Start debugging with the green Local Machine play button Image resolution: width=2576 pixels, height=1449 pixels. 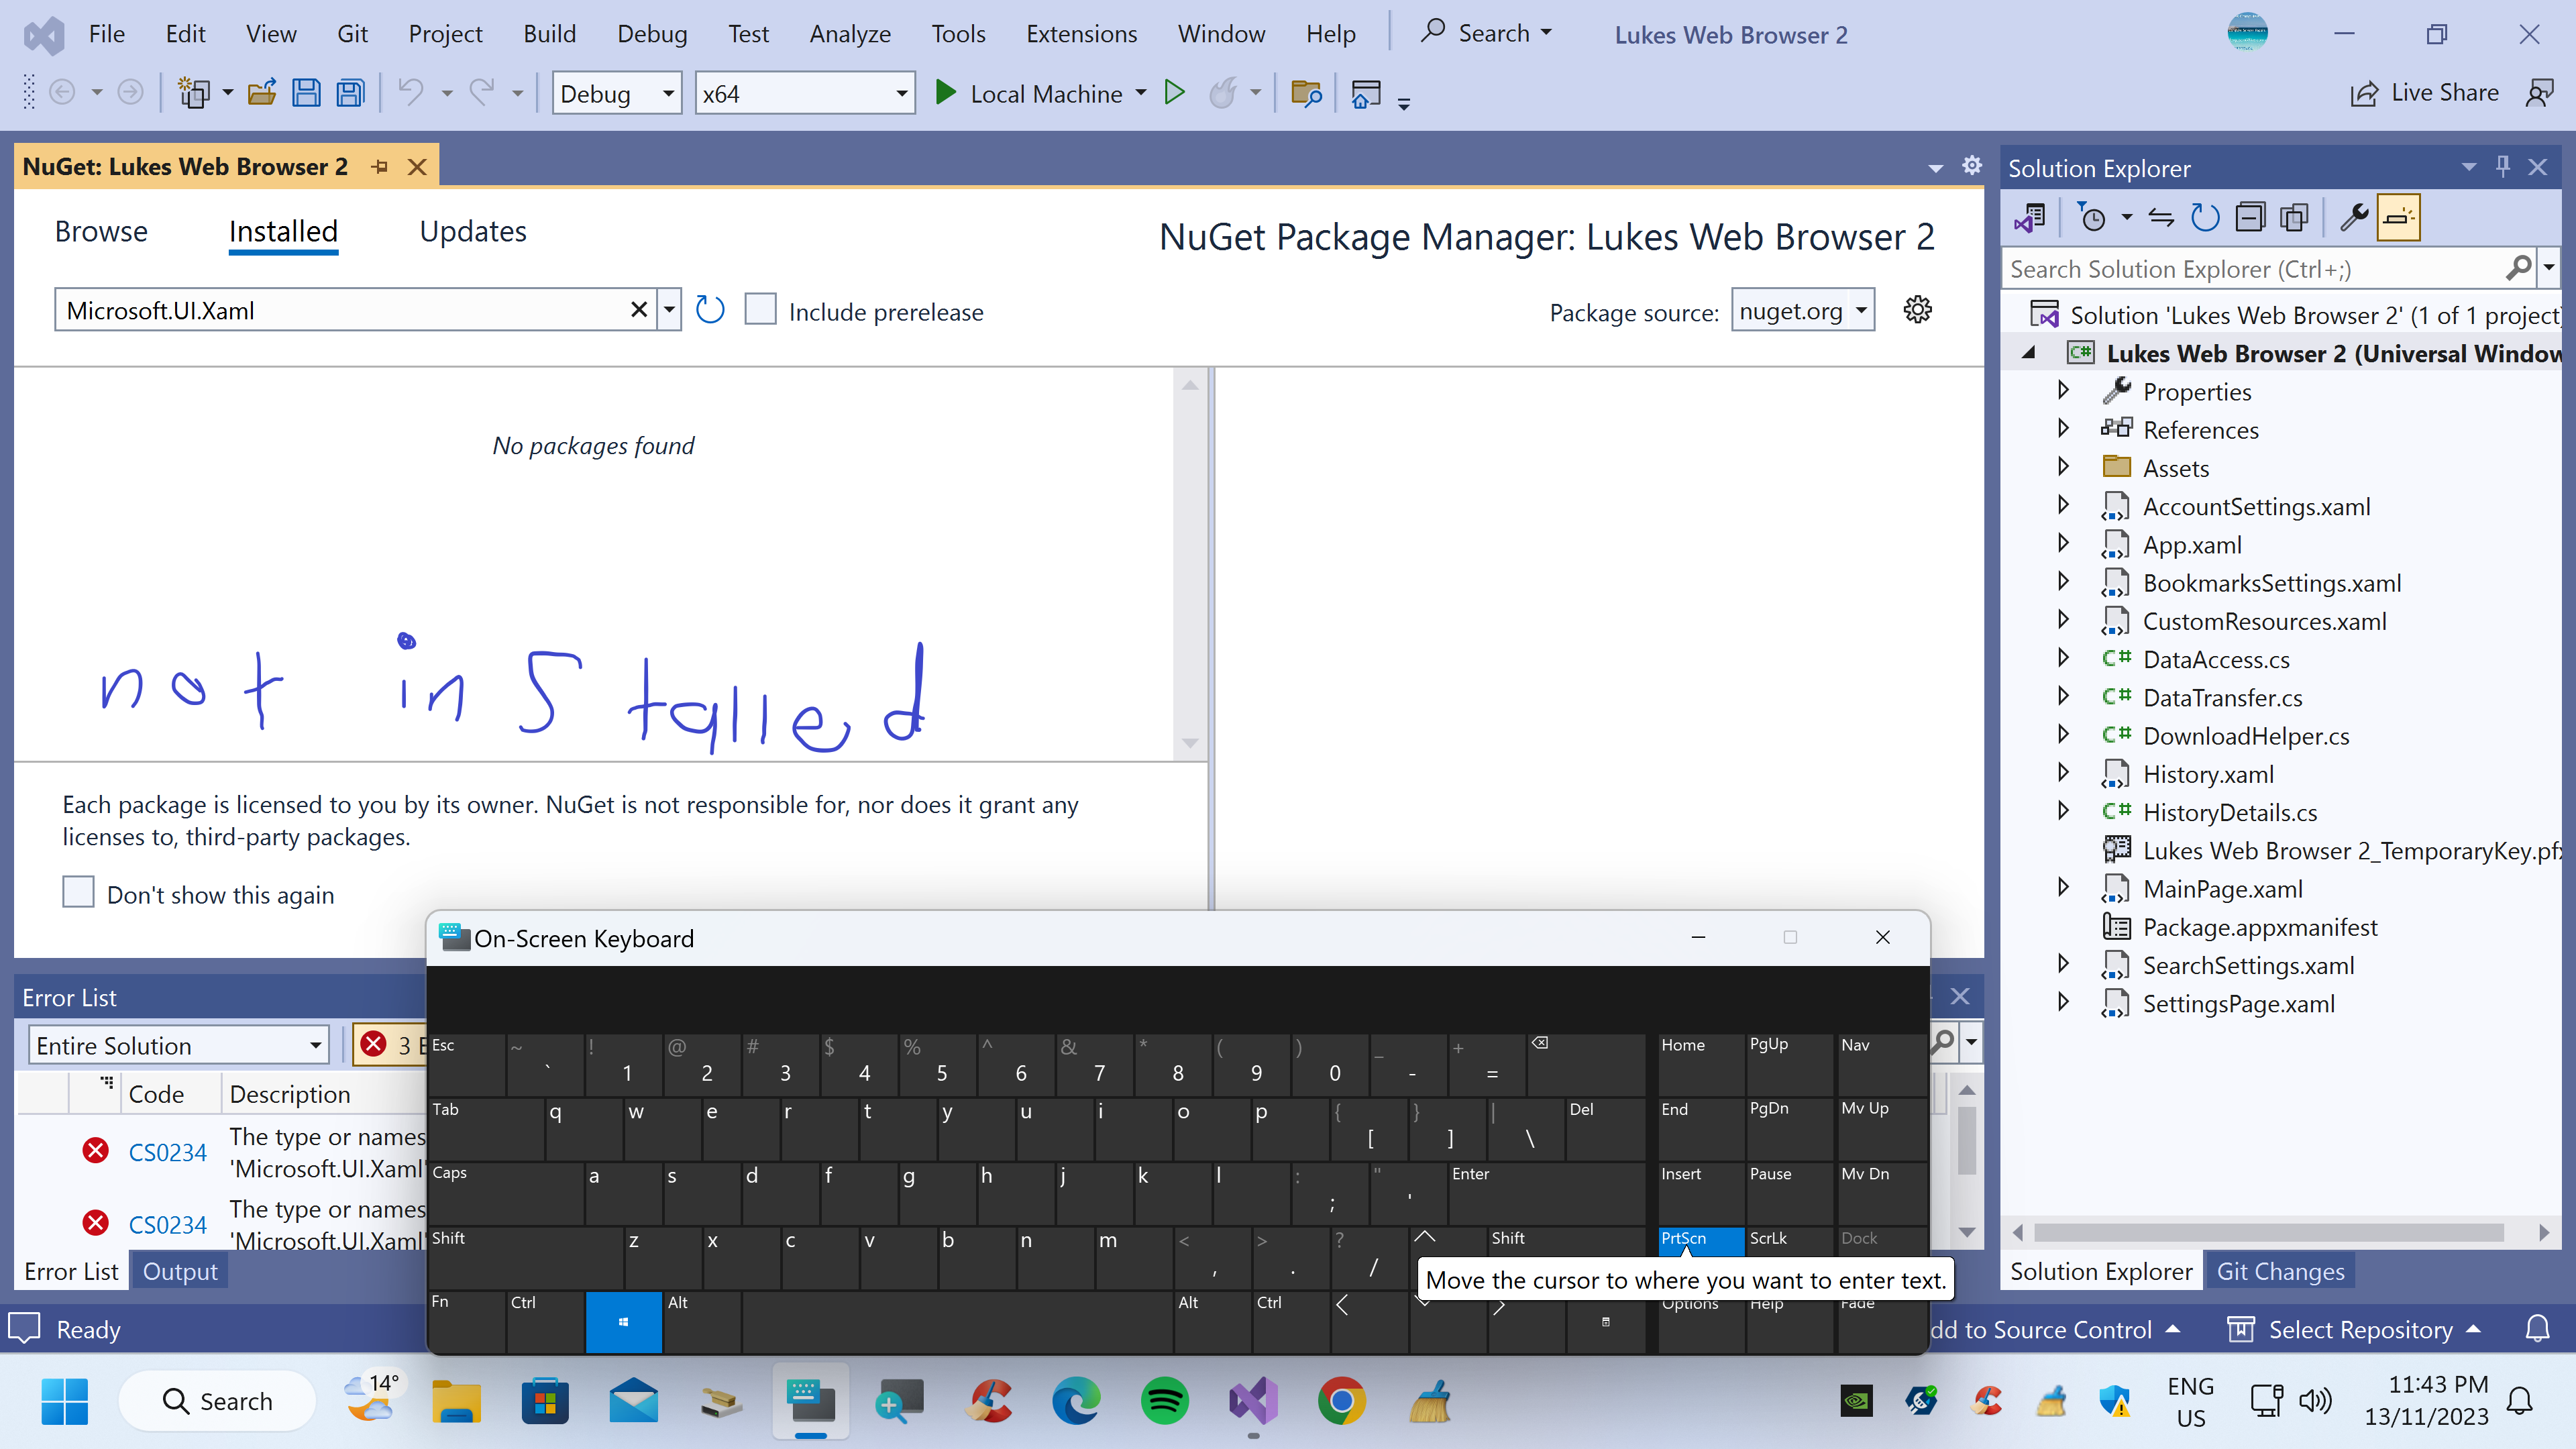[x=945, y=94]
